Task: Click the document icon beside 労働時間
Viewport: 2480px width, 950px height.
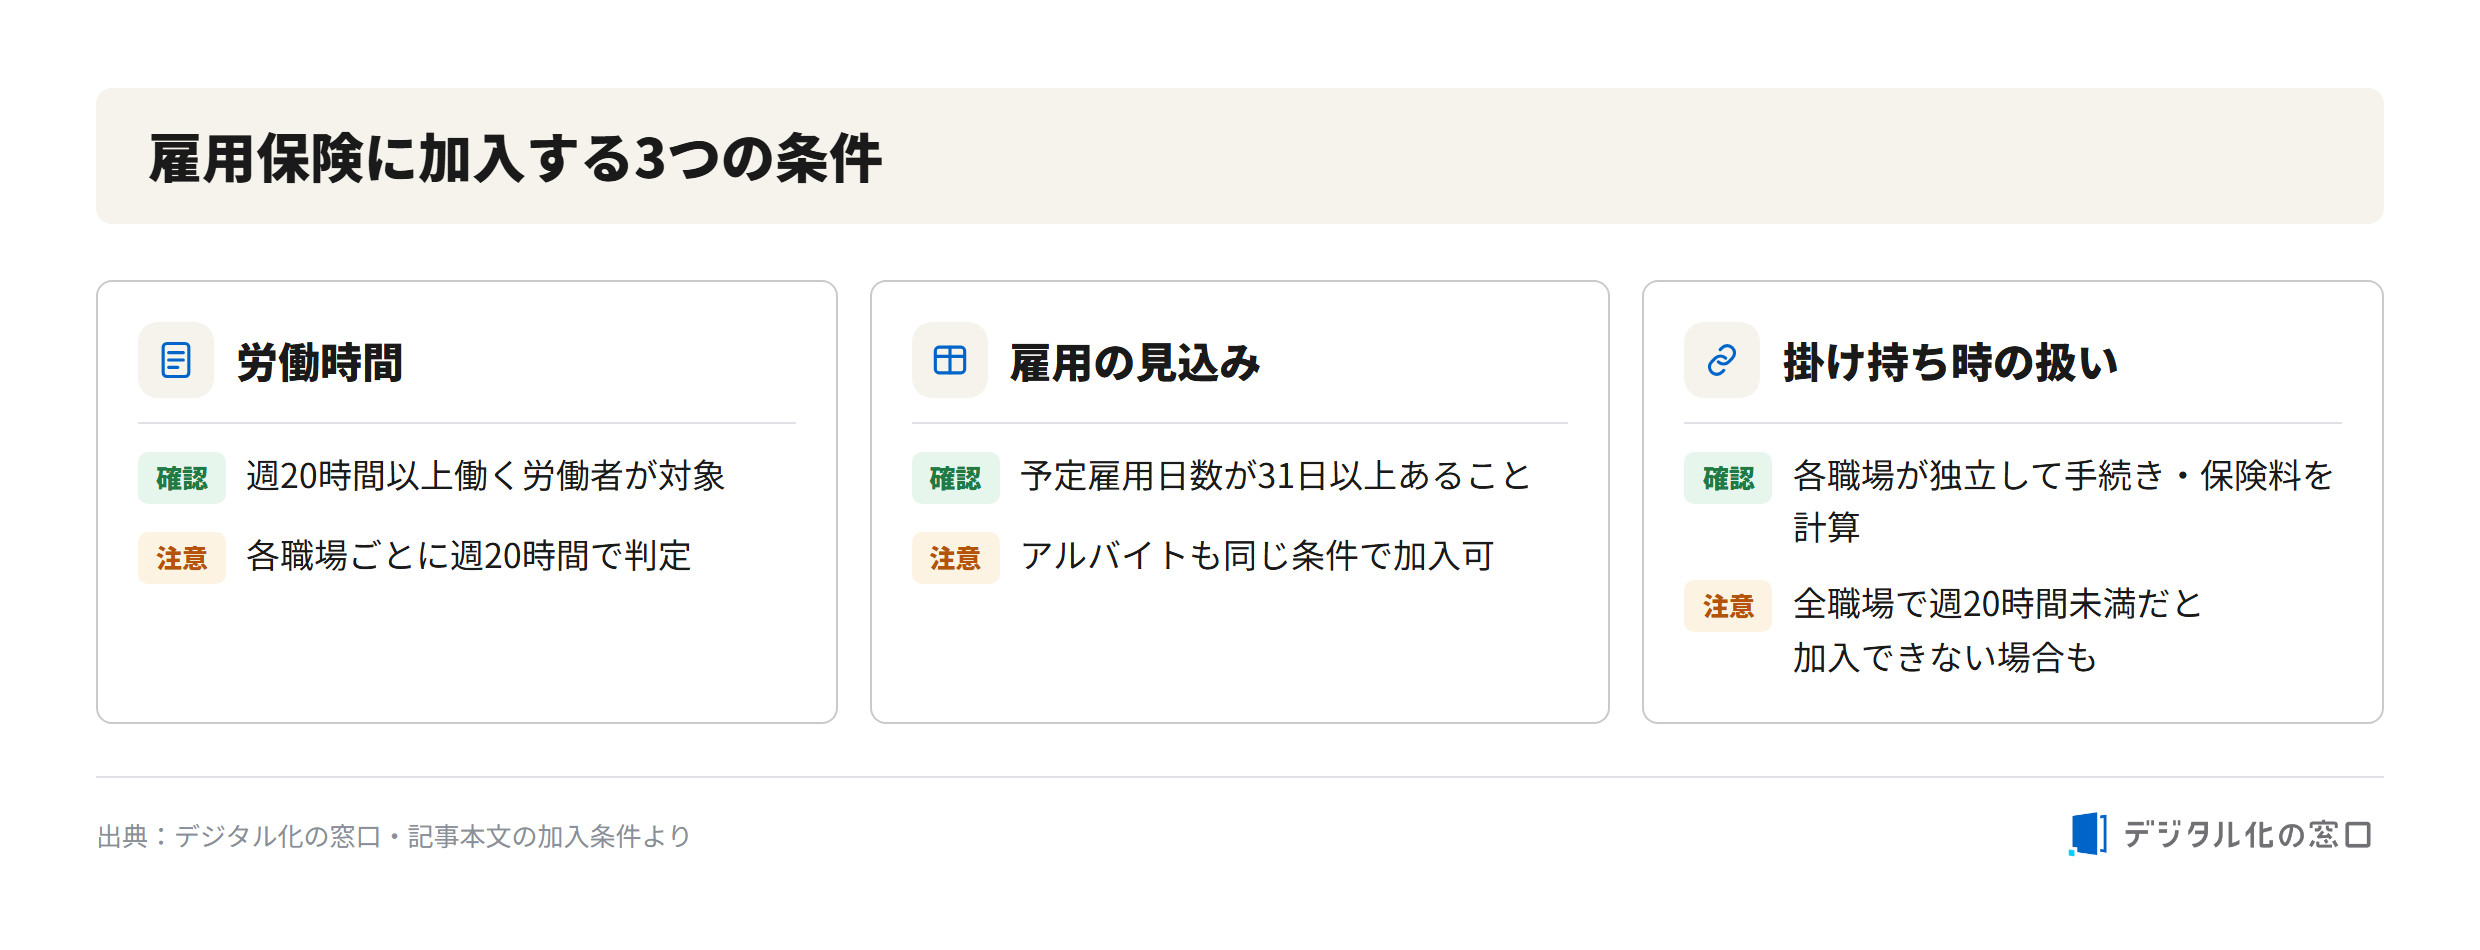Action: point(176,360)
